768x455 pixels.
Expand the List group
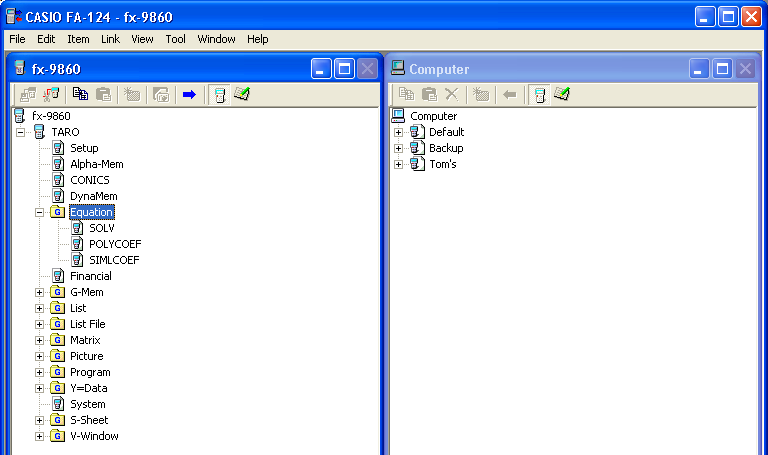pyautogui.click(x=39, y=309)
